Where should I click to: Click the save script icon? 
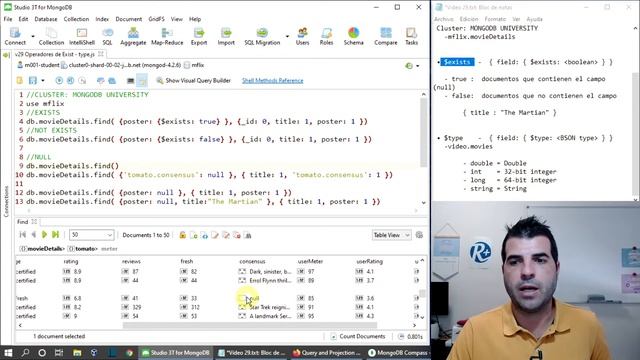tap(33, 80)
